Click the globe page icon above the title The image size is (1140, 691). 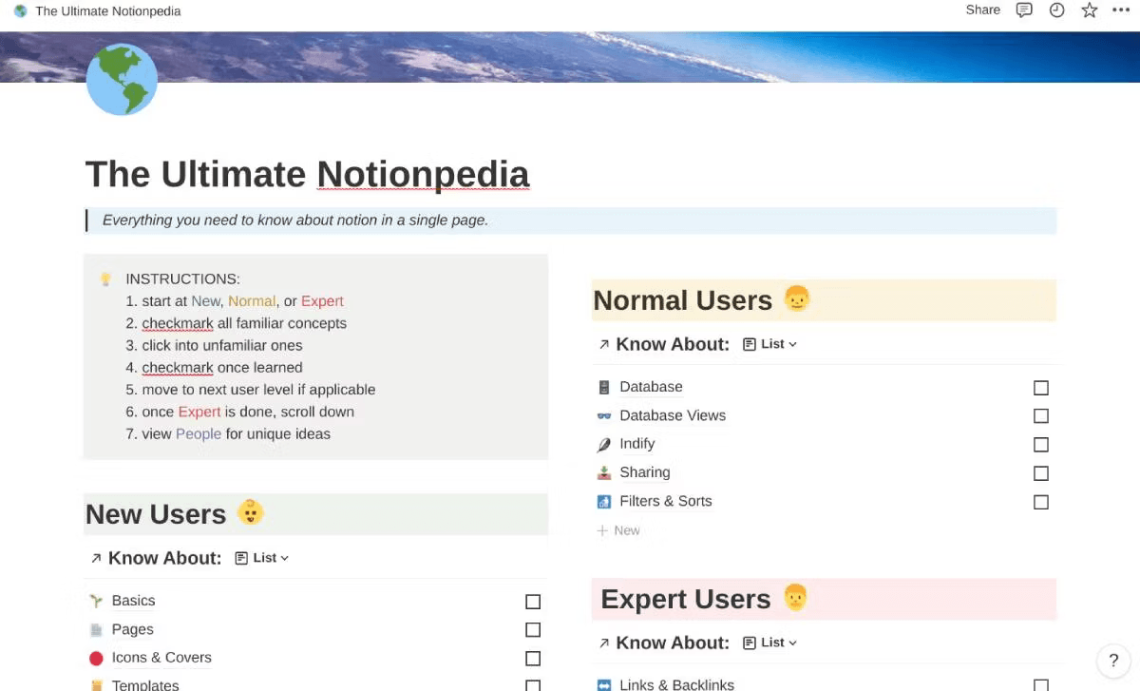pos(122,79)
